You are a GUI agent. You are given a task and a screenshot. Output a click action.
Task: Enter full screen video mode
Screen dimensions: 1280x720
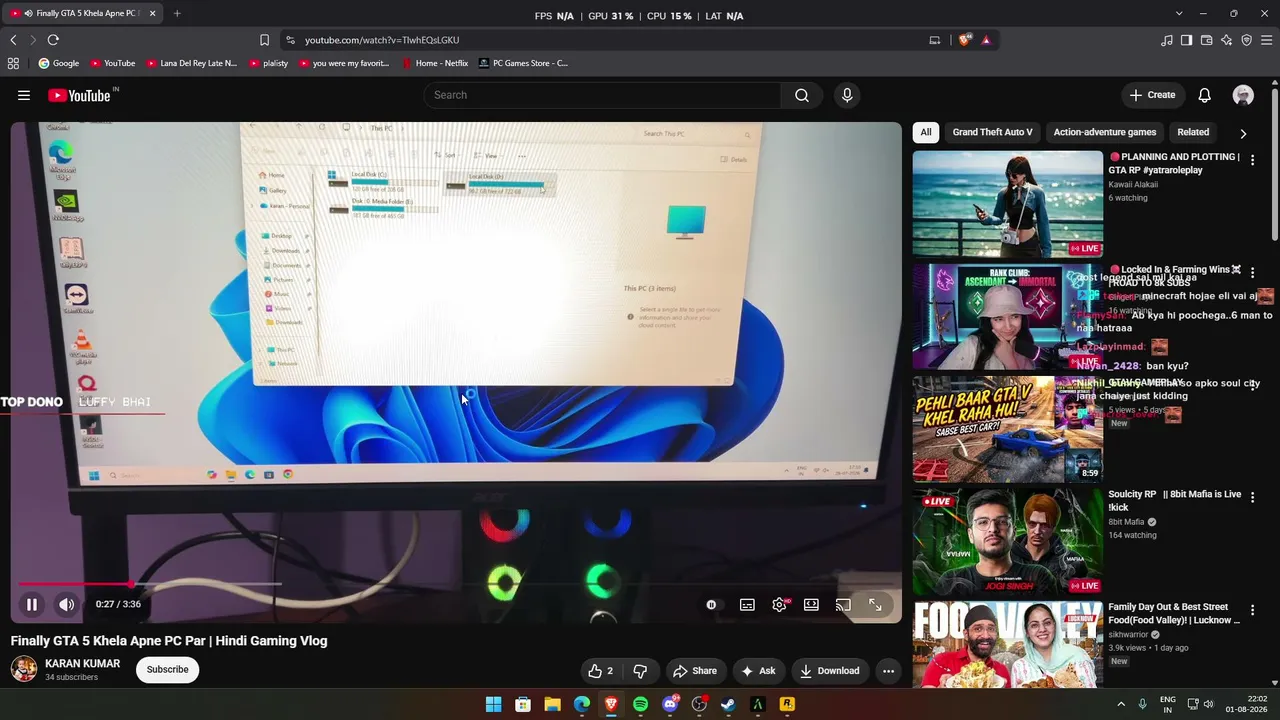tap(875, 605)
